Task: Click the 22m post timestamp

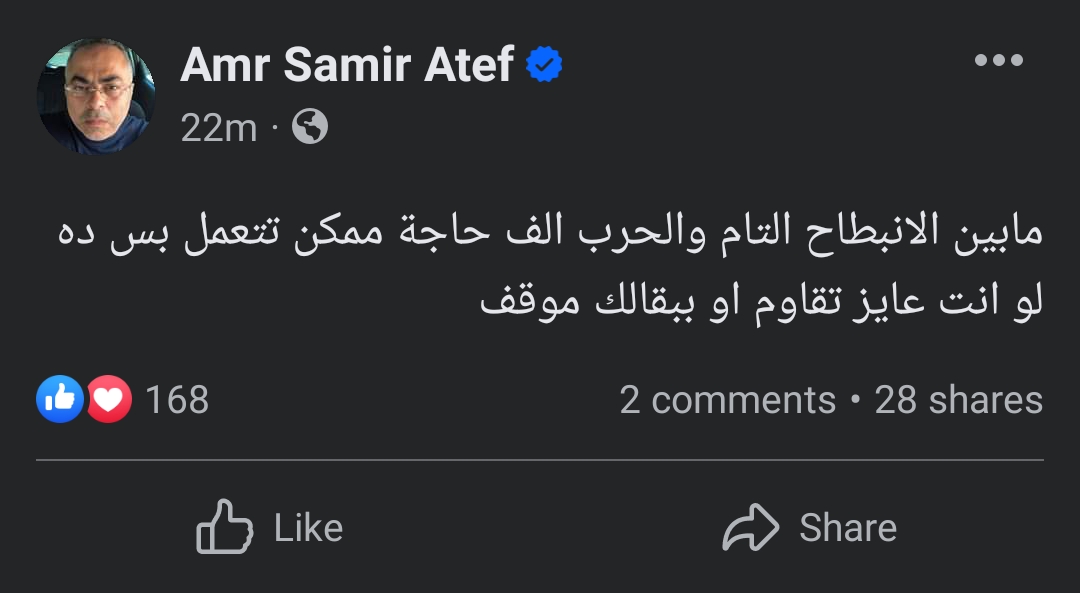Action: click(x=219, y=128)
